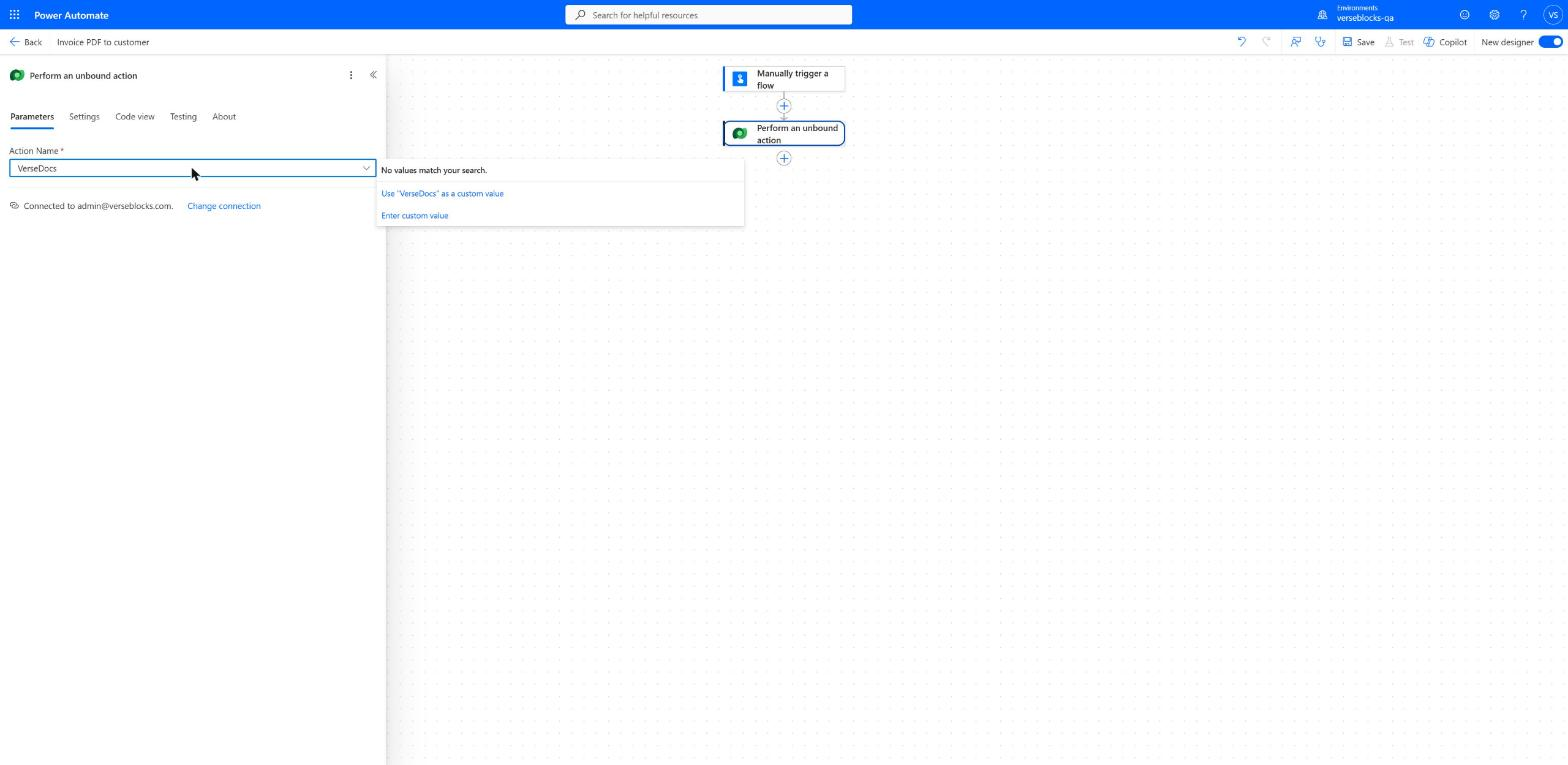
Task: Click the Dataverse icon on the canvas action card
Action: 740,134
